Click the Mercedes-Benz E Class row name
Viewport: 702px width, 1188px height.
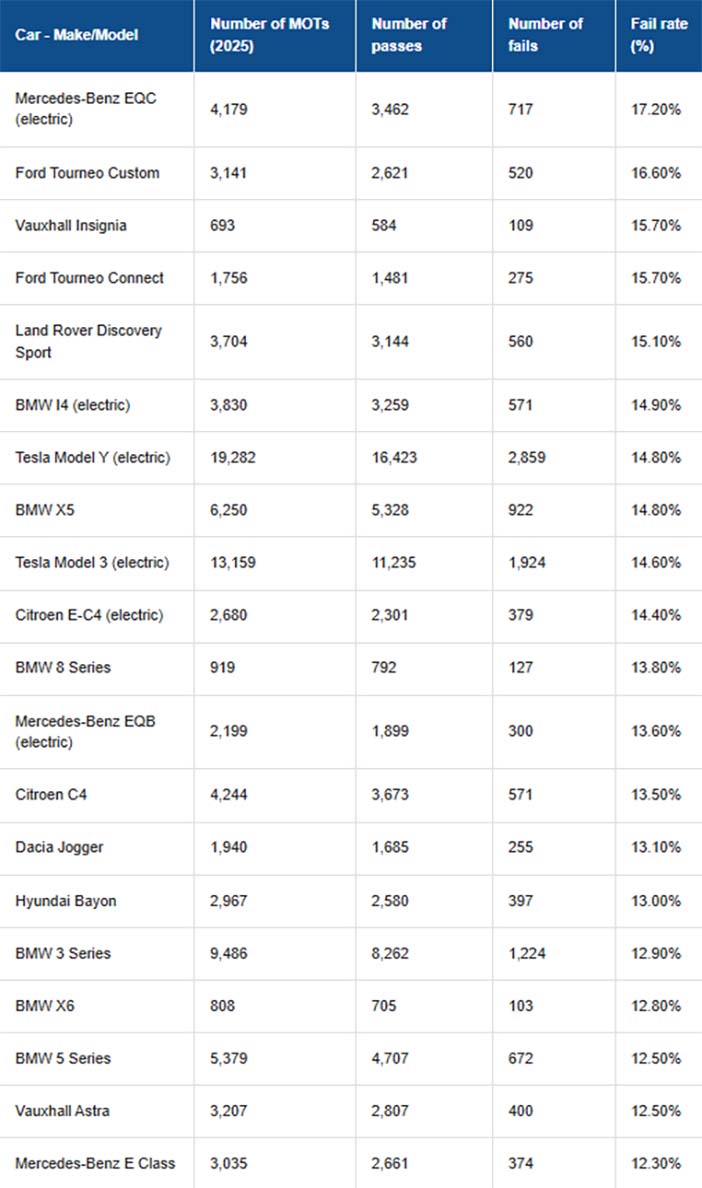point(95,1163)
